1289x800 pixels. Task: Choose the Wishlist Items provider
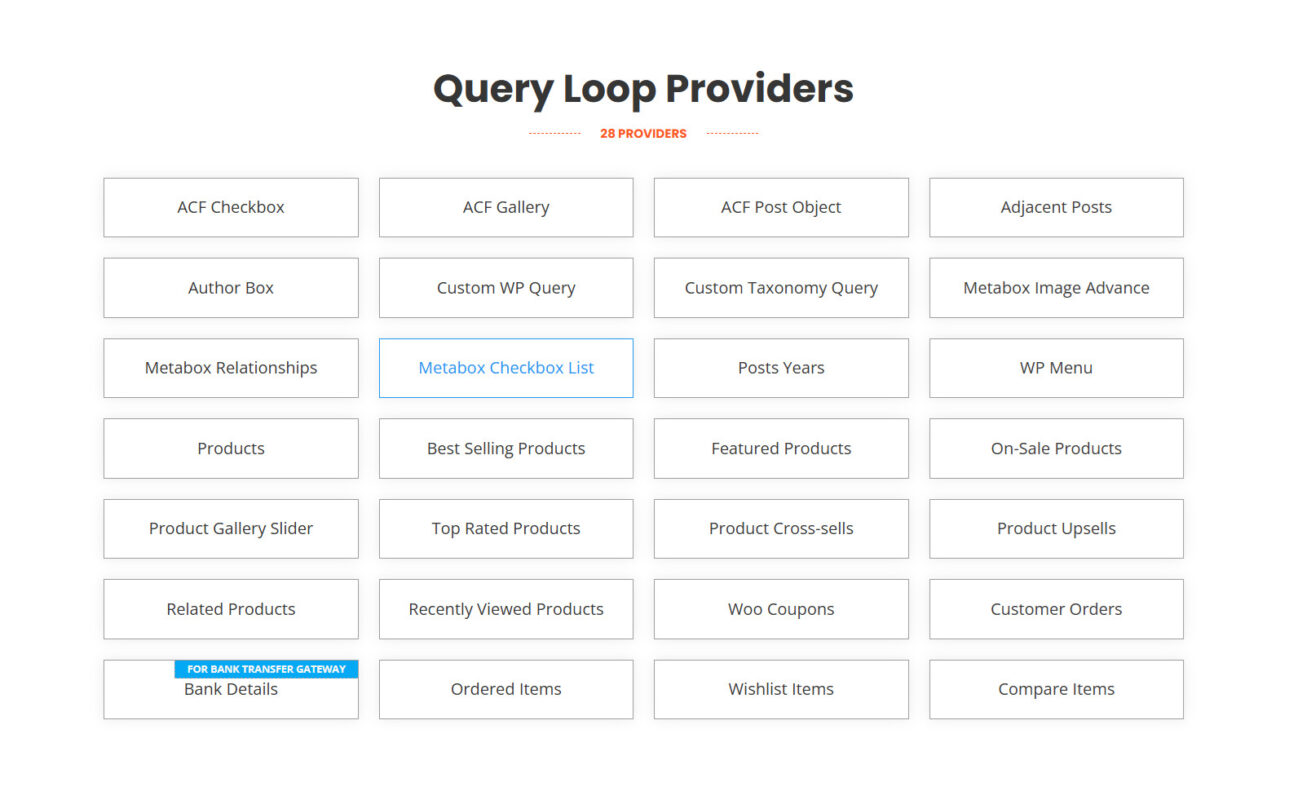coord(781,689)
